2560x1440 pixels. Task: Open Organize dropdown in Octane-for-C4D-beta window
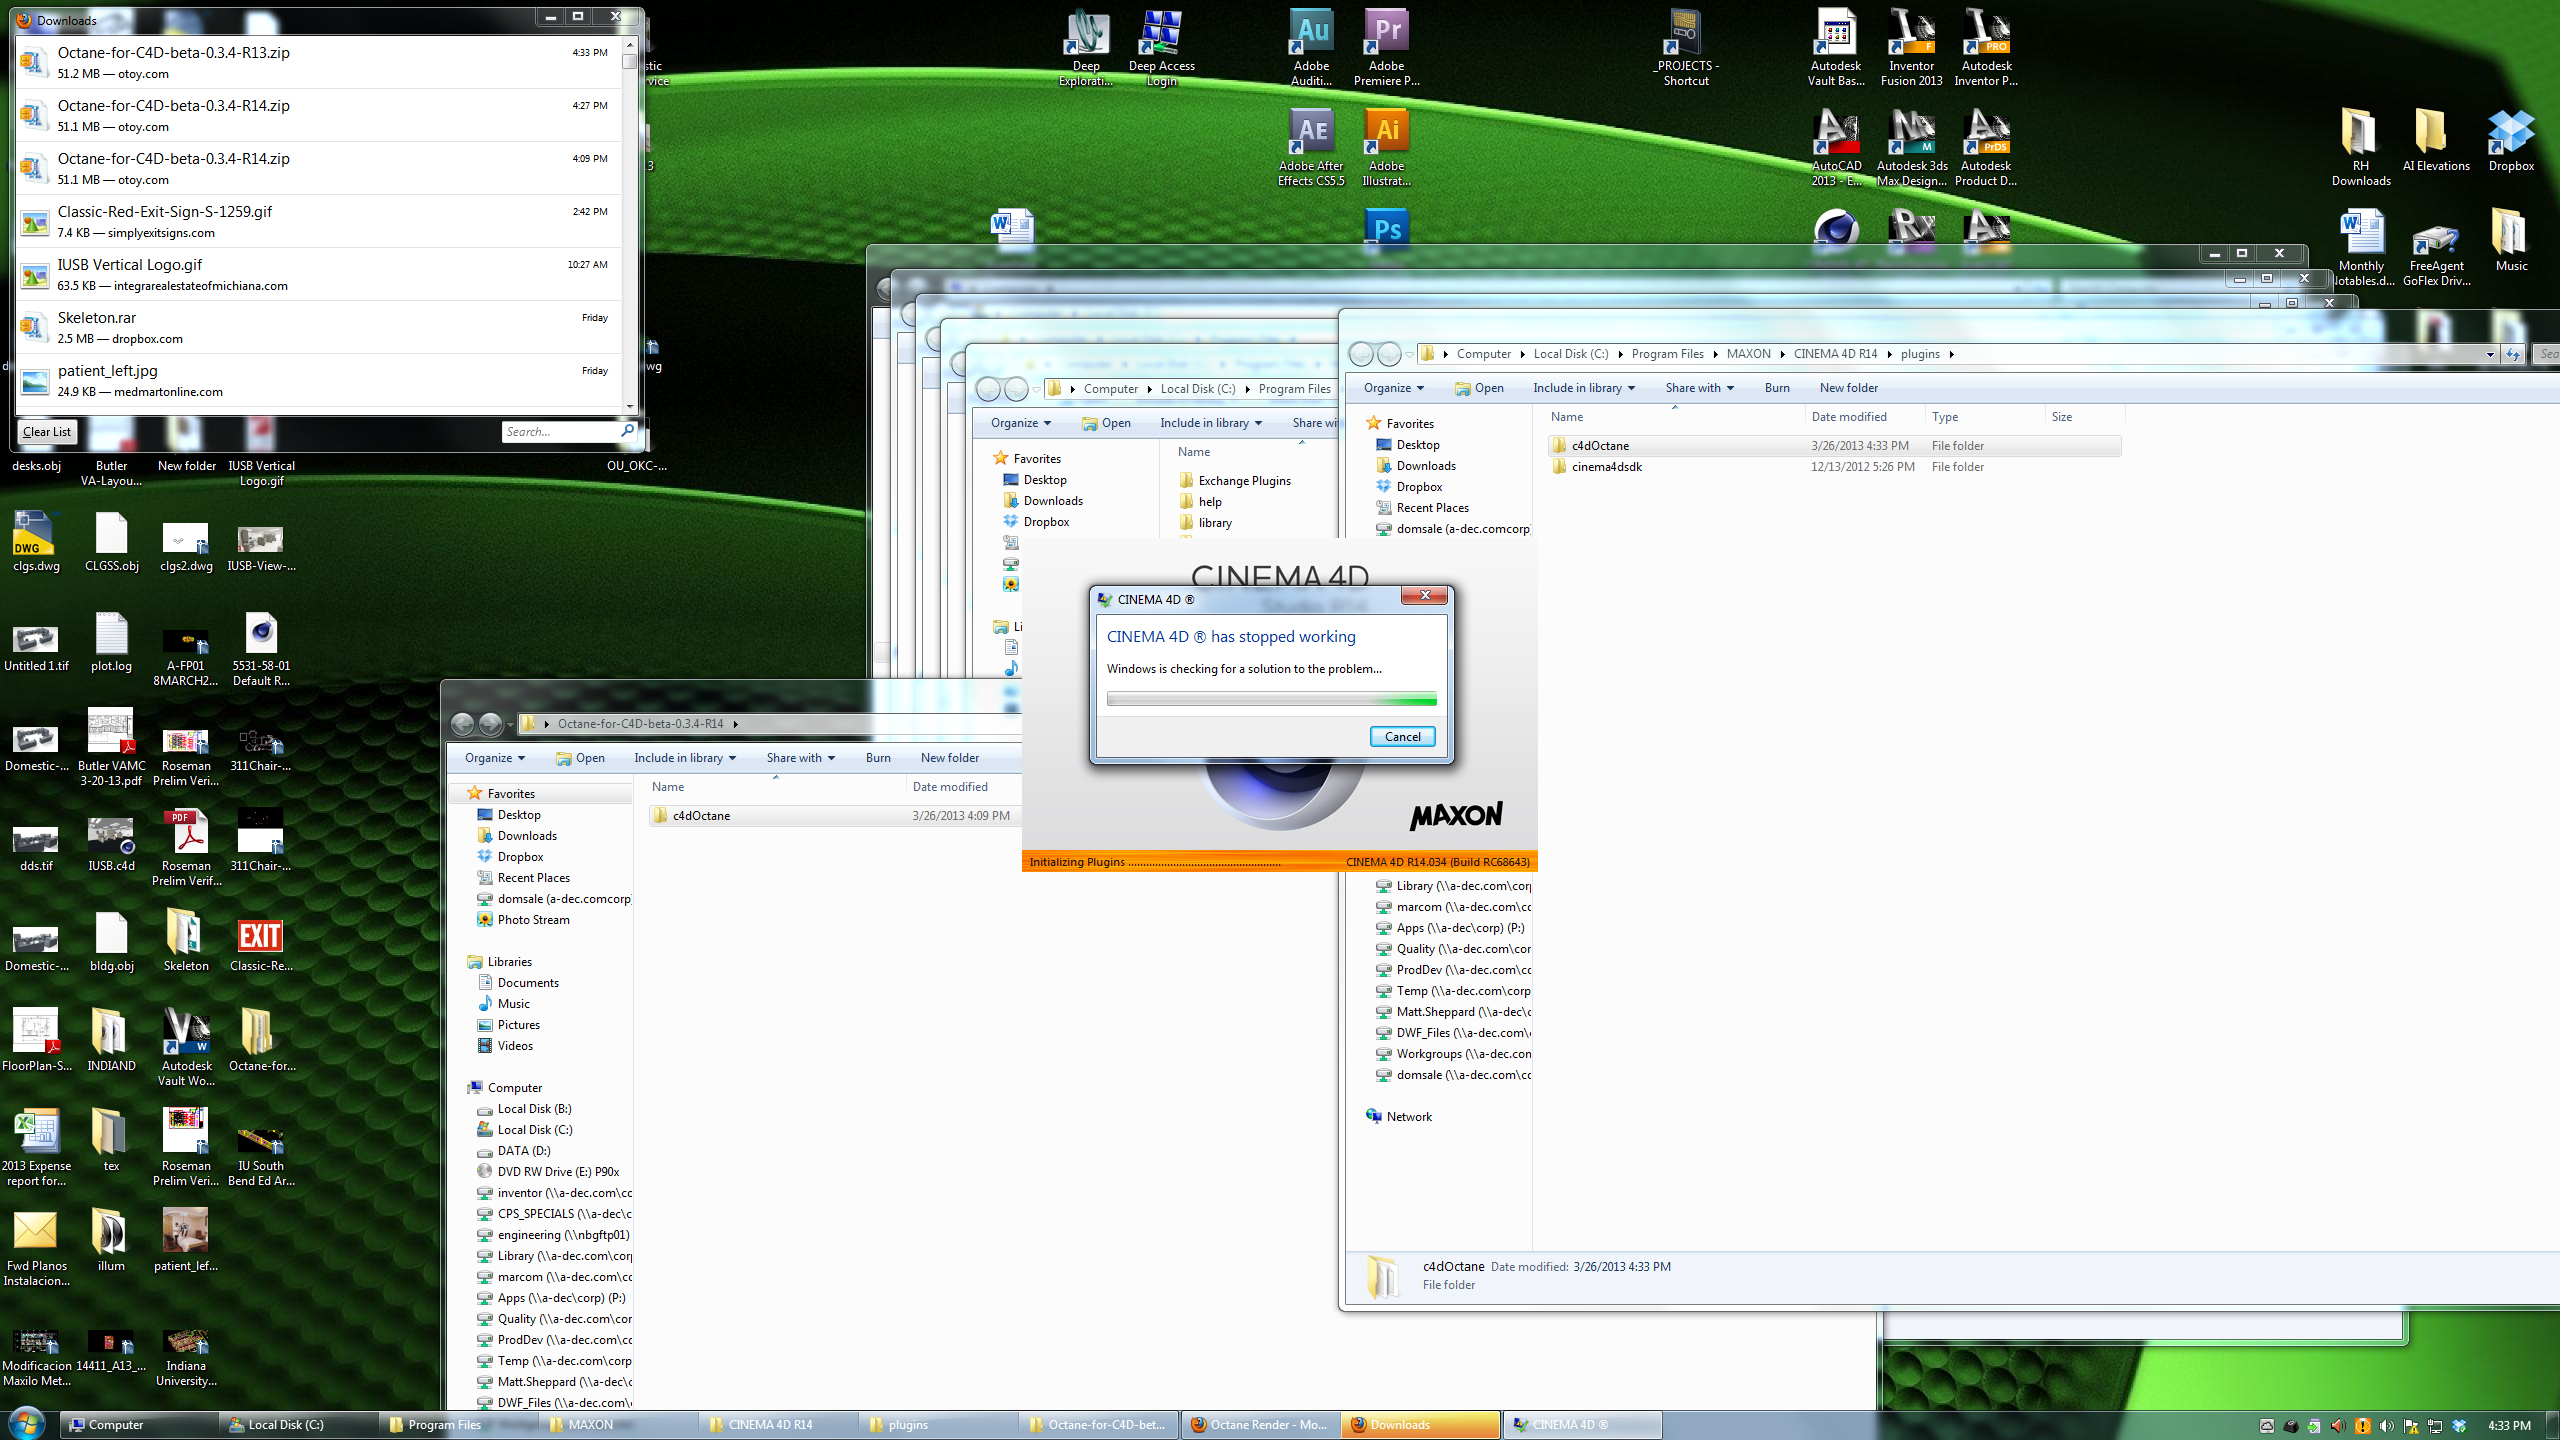(x=494, y=758)
